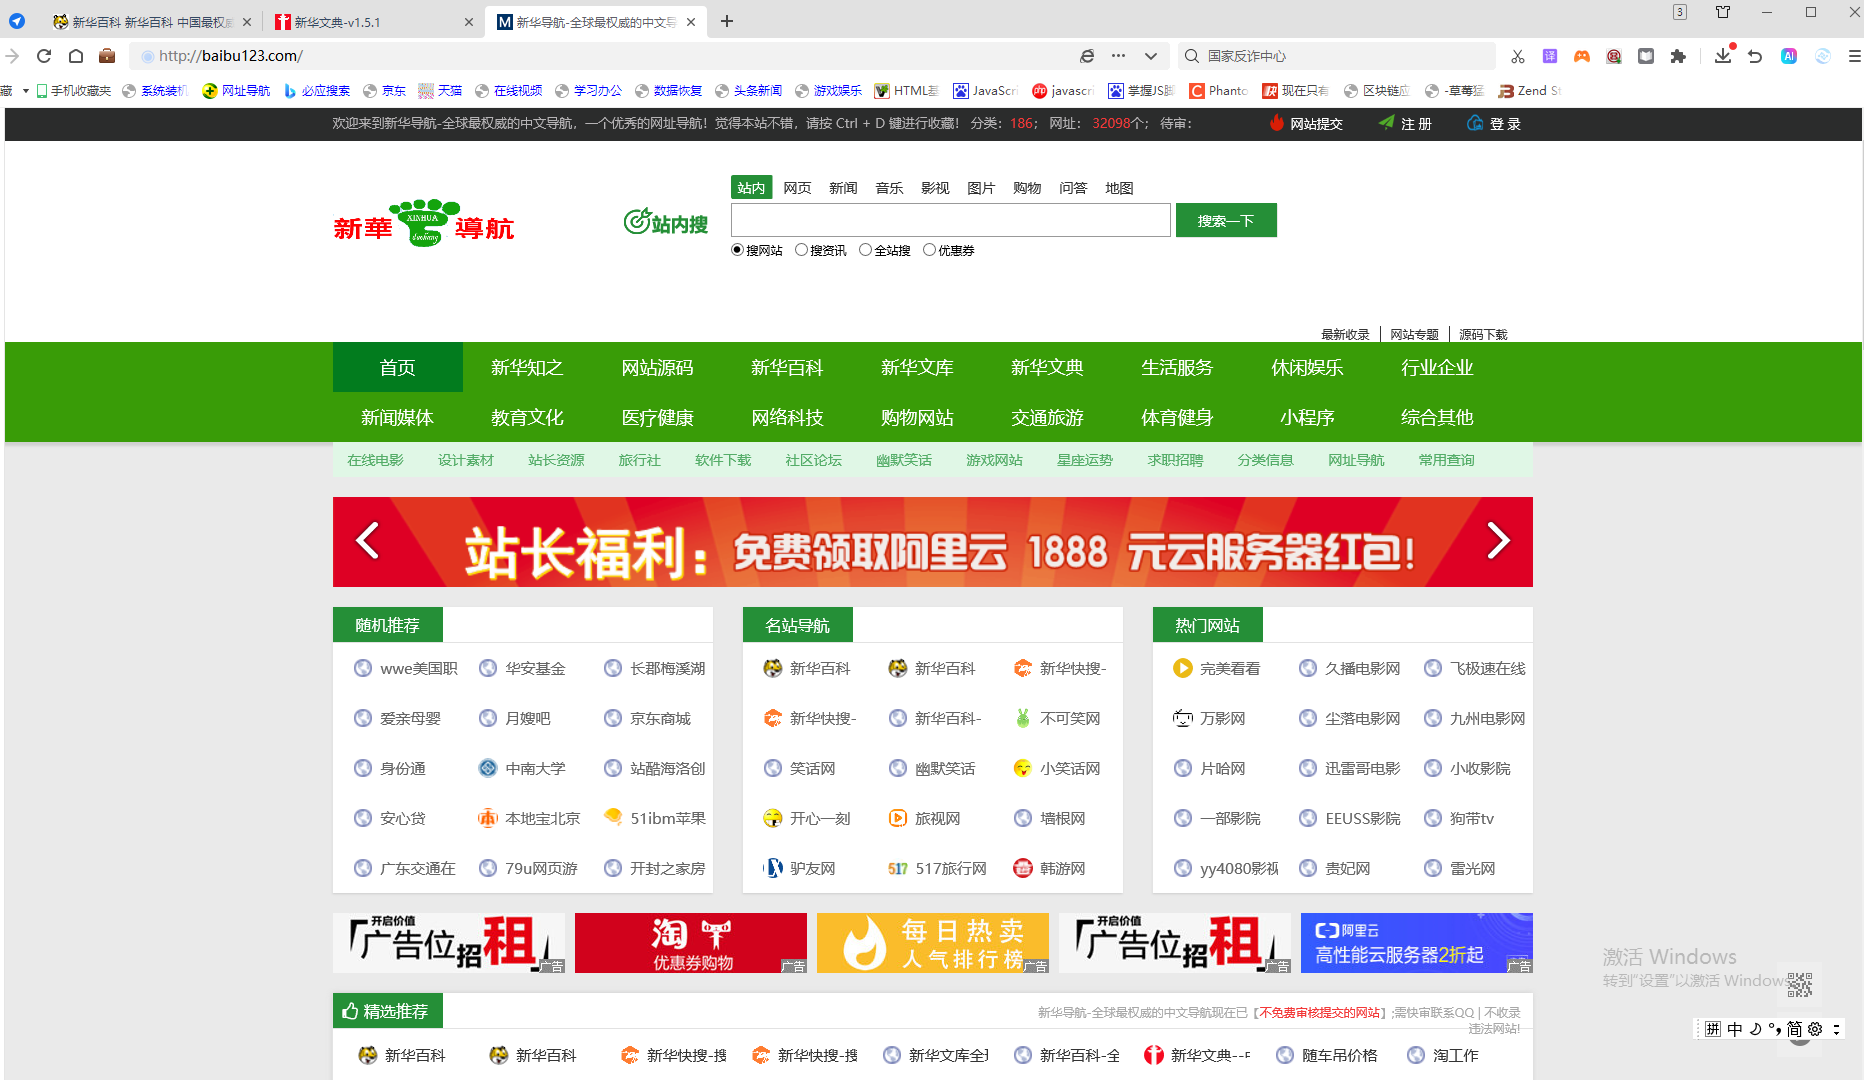
Task: Open the 最新收录 link
Action: click(1345, 334)
